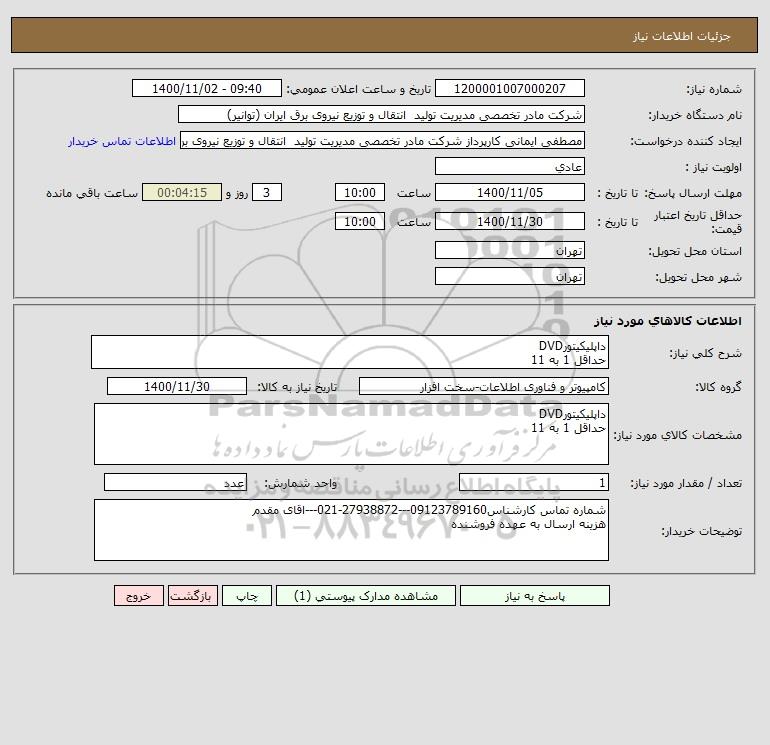Click goods need date field next to تاریخ نیاز به کالا

[x=177, y=386]
